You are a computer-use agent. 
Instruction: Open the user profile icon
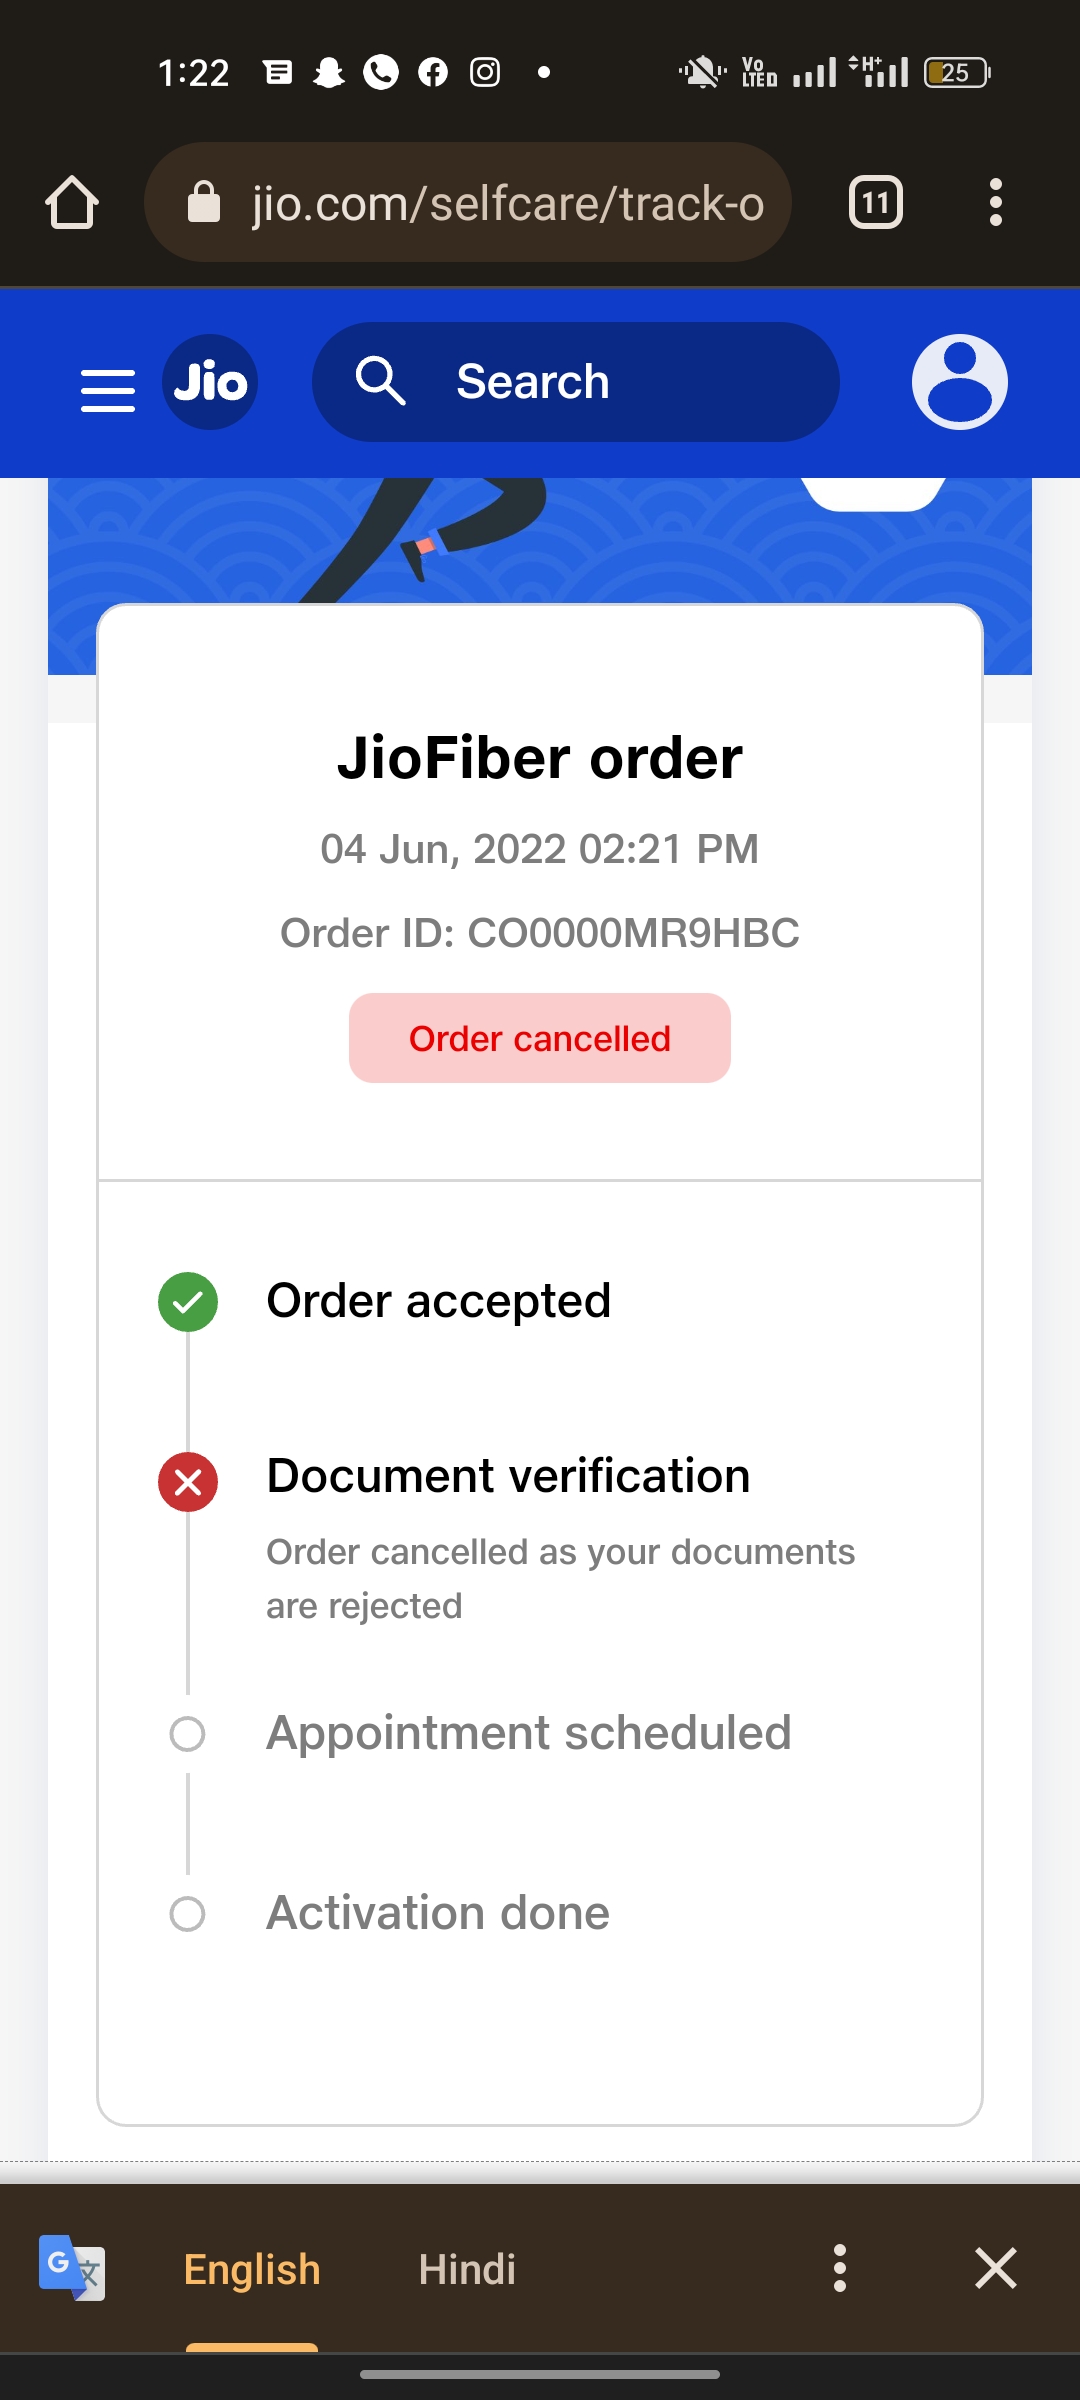[959, 382]
